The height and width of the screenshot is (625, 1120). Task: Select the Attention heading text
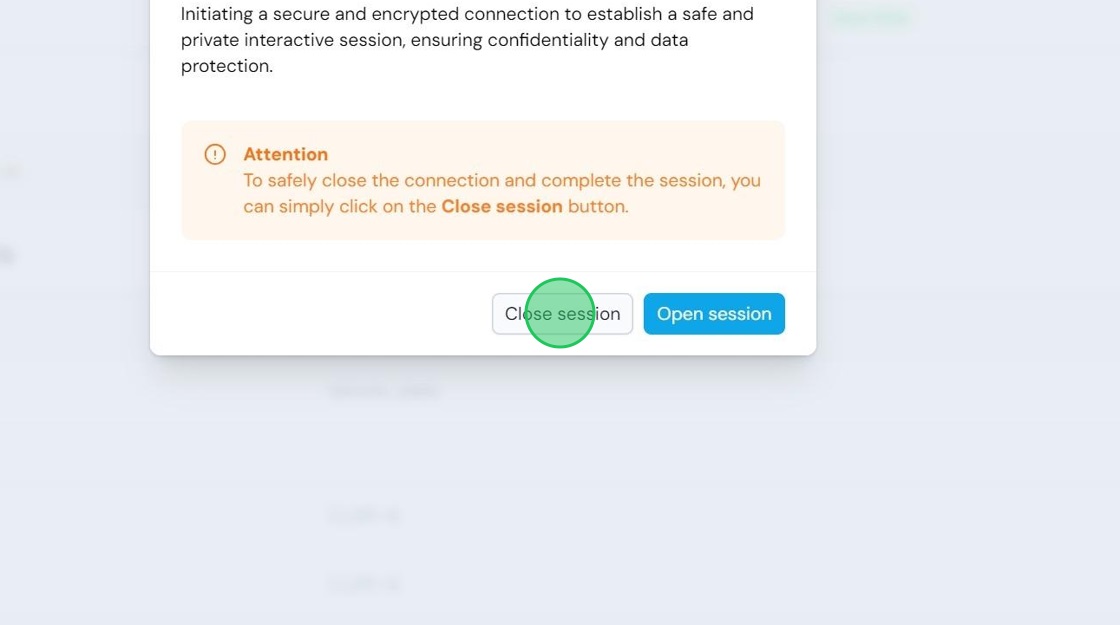(286, 154)
